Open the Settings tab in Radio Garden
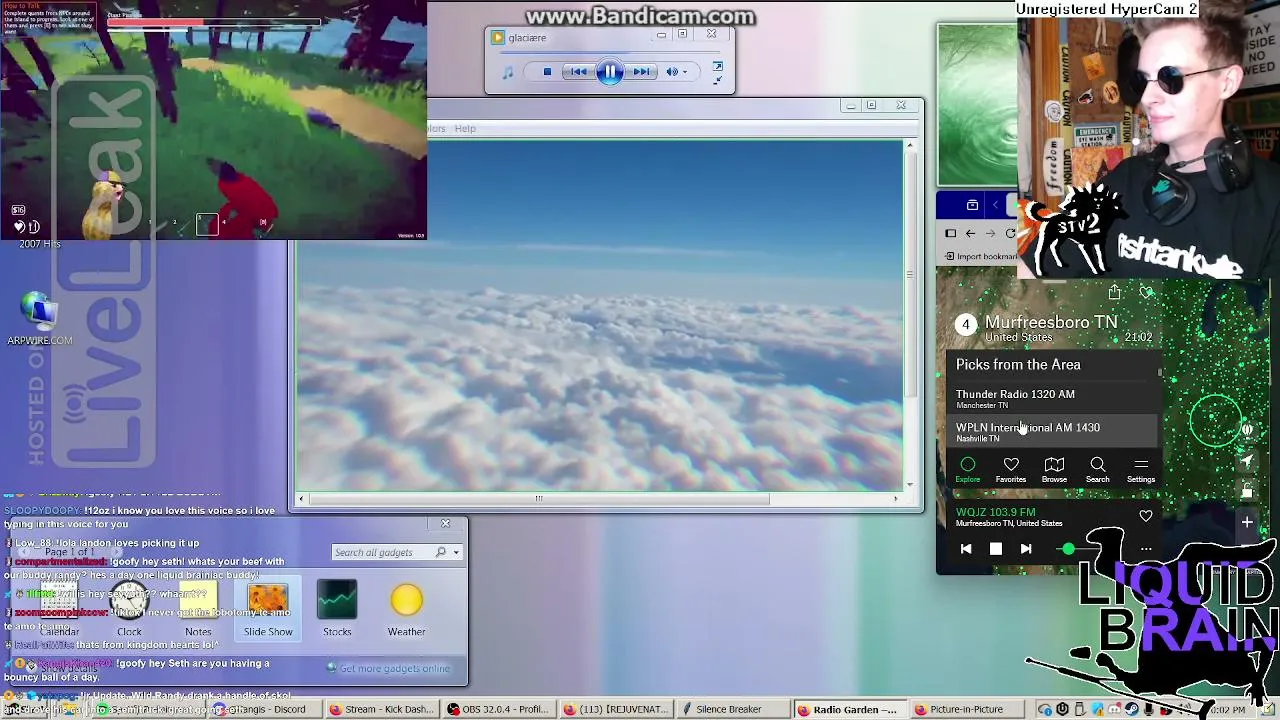Image resolution: width=1280 pixels, height=720 pixels. tap(1141, 469)
